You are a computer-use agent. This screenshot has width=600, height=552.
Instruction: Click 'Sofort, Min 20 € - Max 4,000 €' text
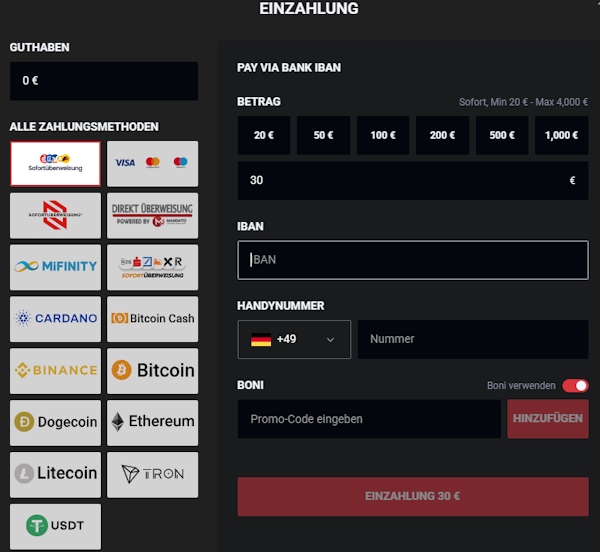pos(523,102)
